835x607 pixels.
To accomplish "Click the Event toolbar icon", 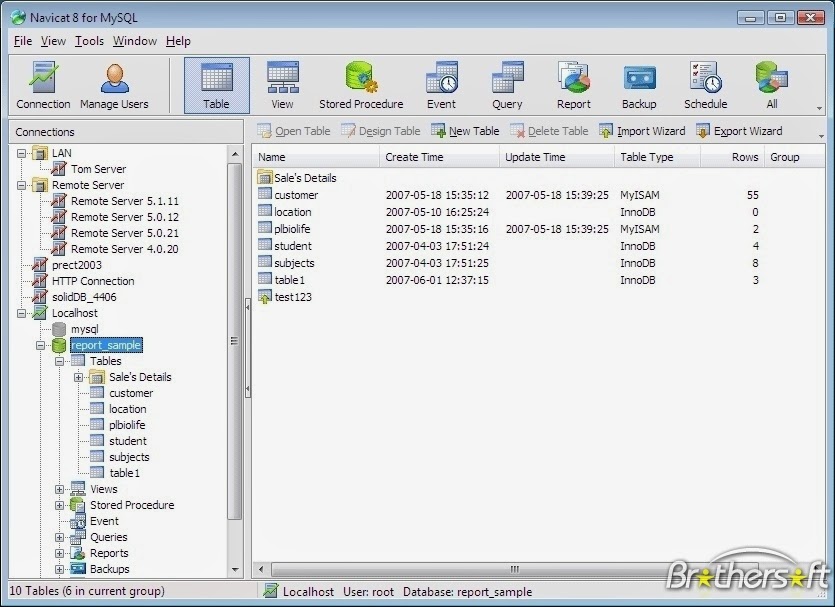I will tap(441, 84).
